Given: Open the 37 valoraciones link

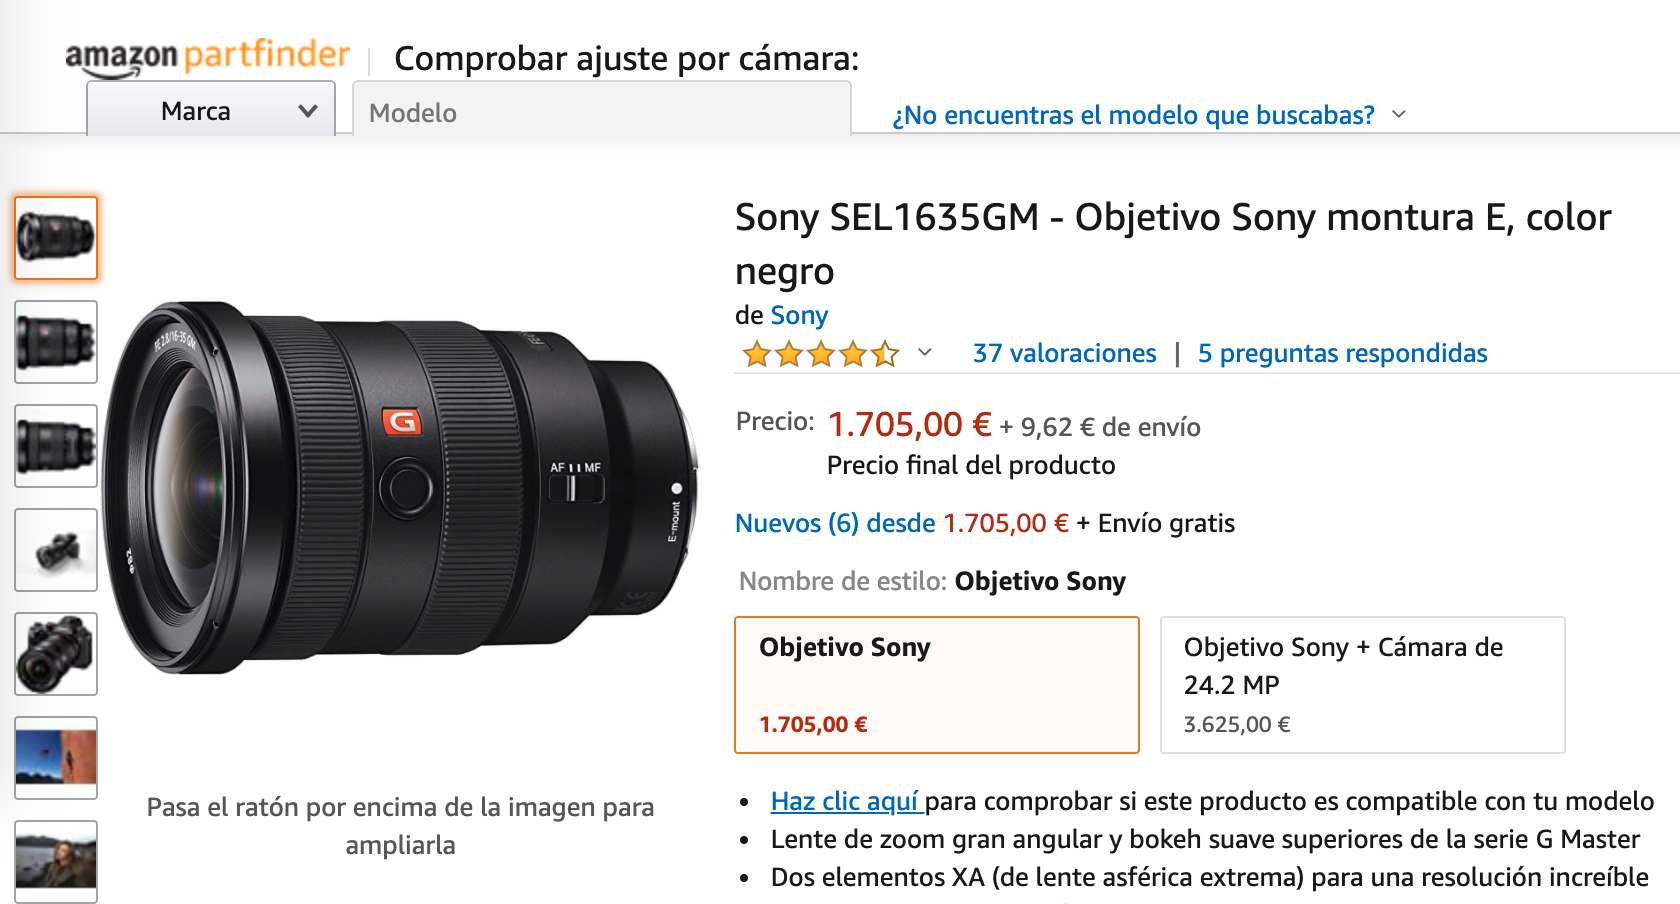Looking at the screenshot, I should 1064,353.
